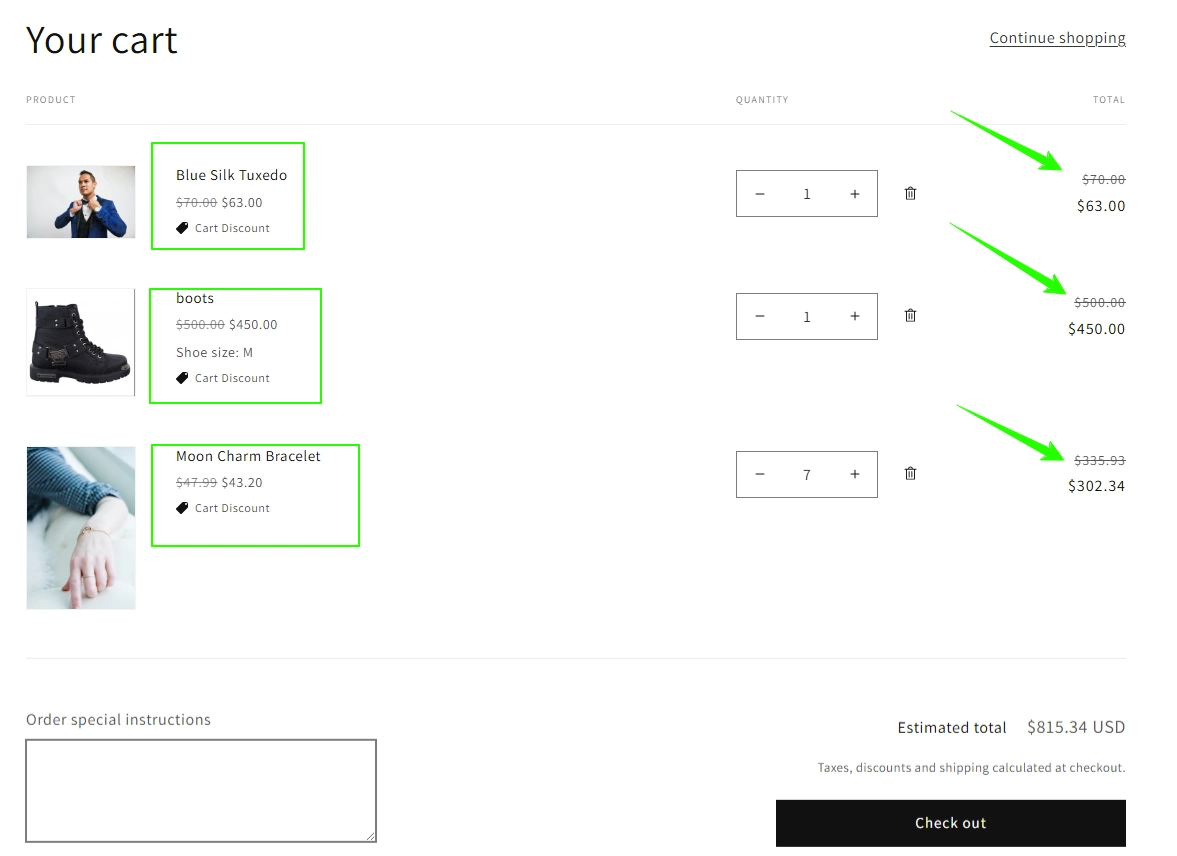This screenshot has height=856, width=1177.
Task: Select the boots quantity number field
Action: pyautogui.click(x=807, y=316)
